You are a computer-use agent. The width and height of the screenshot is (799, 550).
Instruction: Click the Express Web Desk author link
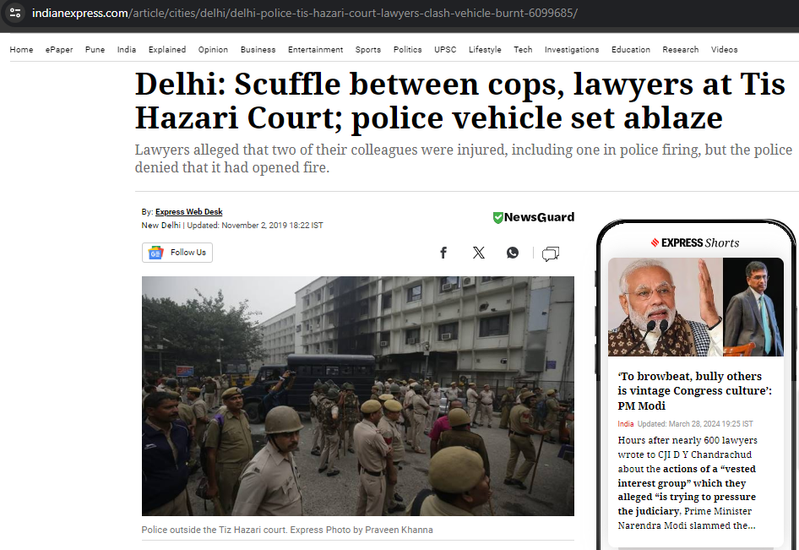pyautogui.click(x=189, y=212)
